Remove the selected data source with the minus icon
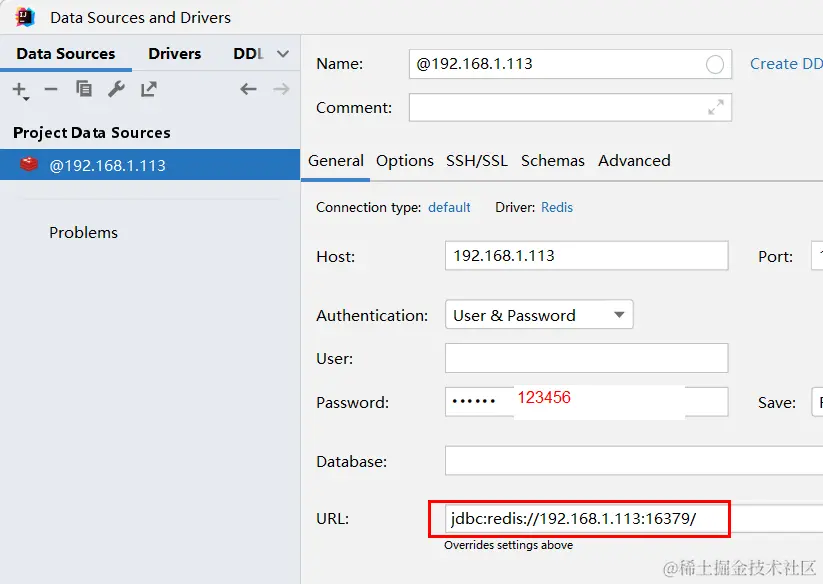The width and height of the screenshot is (823, 584). tap(51, 89)
